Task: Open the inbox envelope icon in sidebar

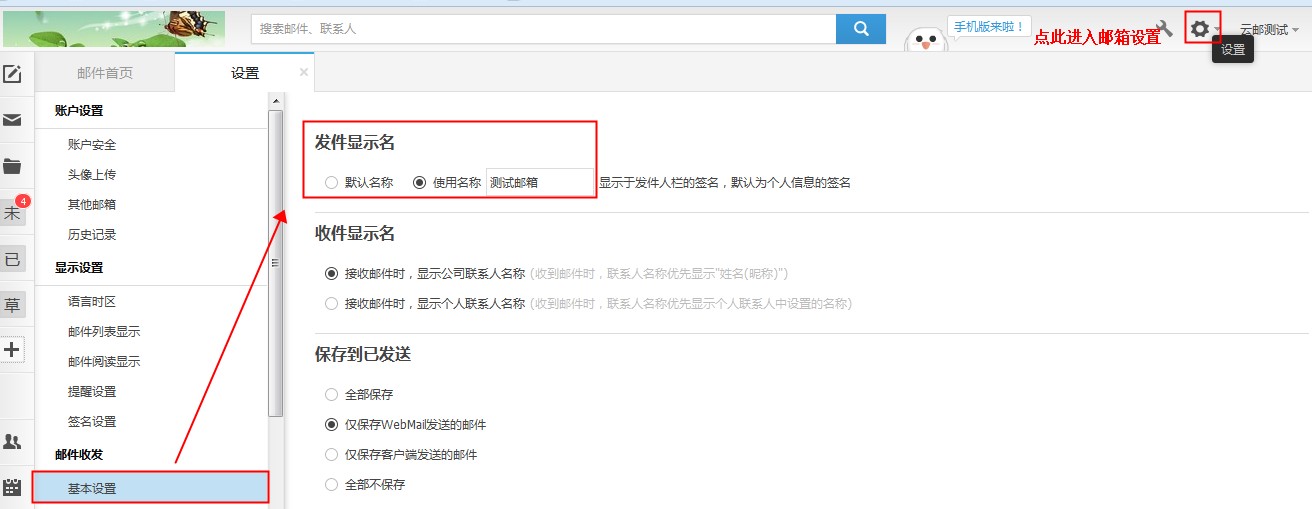Action: (x=13, y=121)
